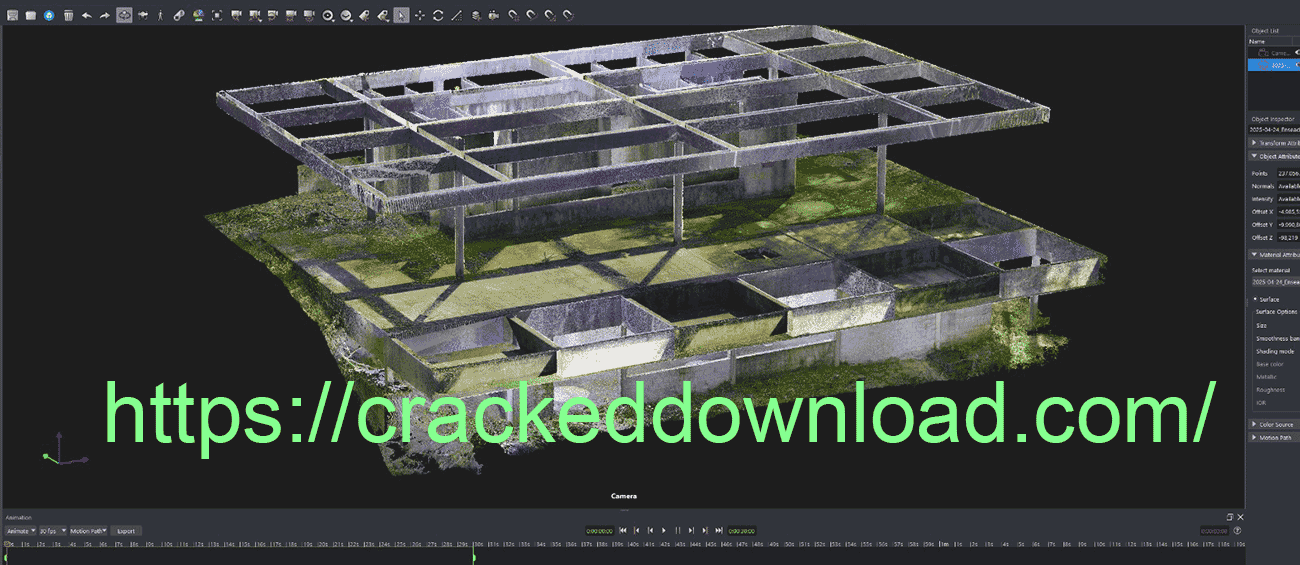Select the circular rotate tool

[438, 15]
